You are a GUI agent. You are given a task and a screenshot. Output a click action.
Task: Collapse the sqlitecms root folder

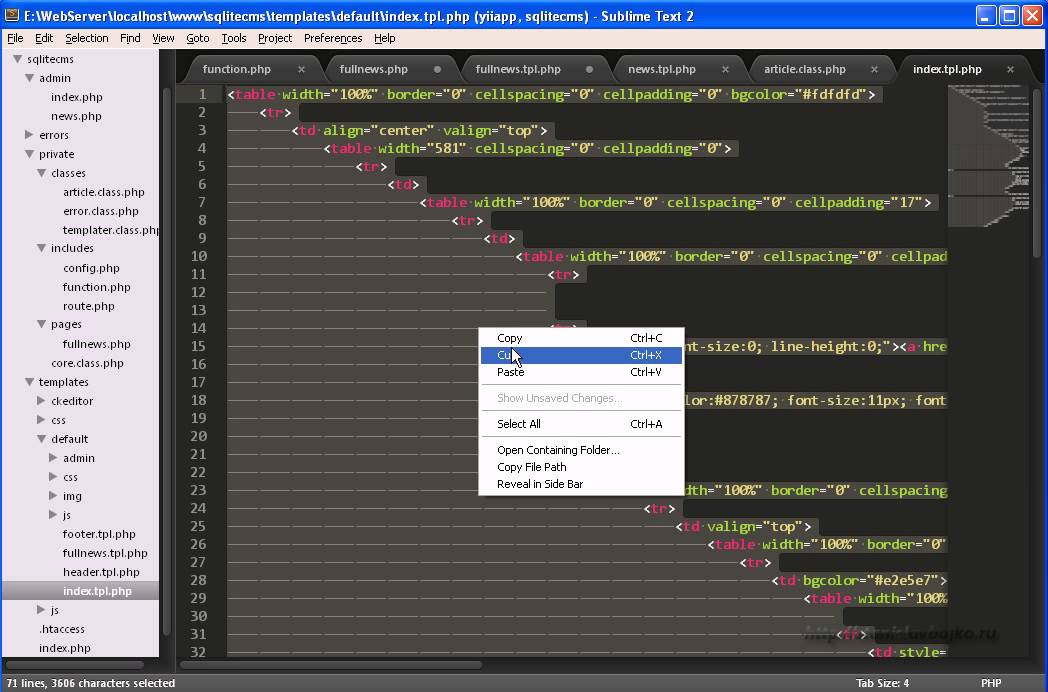pos(17,59)
